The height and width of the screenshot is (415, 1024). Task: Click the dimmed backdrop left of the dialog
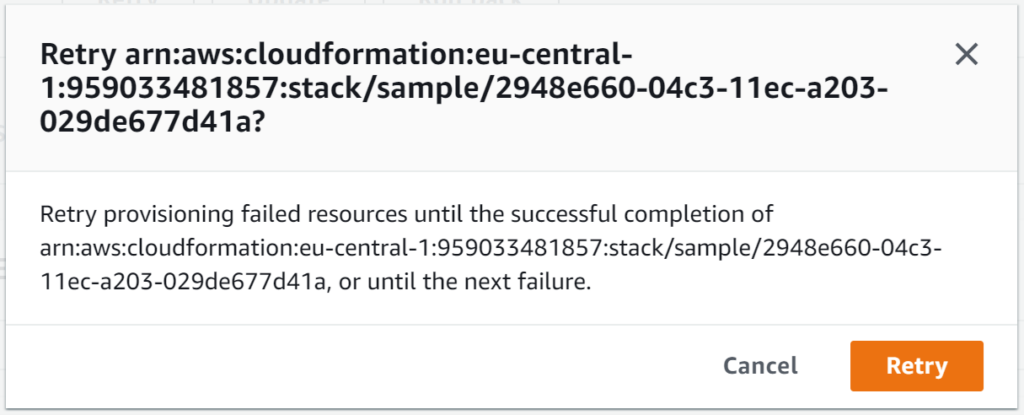3,209
